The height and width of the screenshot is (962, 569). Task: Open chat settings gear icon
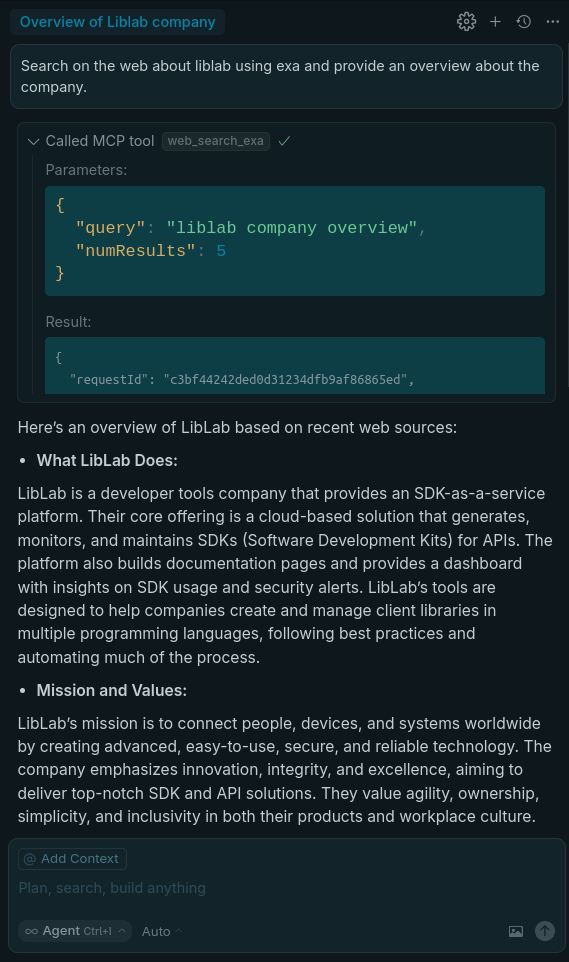tap(466, 21)
